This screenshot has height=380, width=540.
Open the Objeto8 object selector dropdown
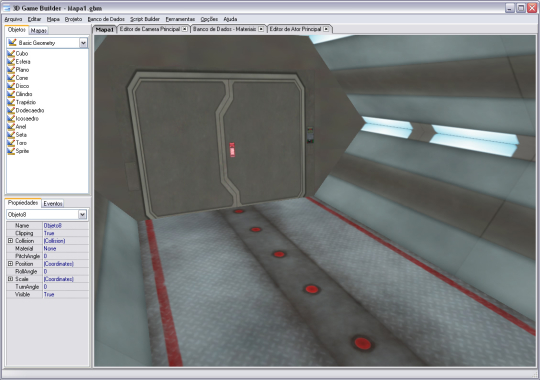click(82, 215)
